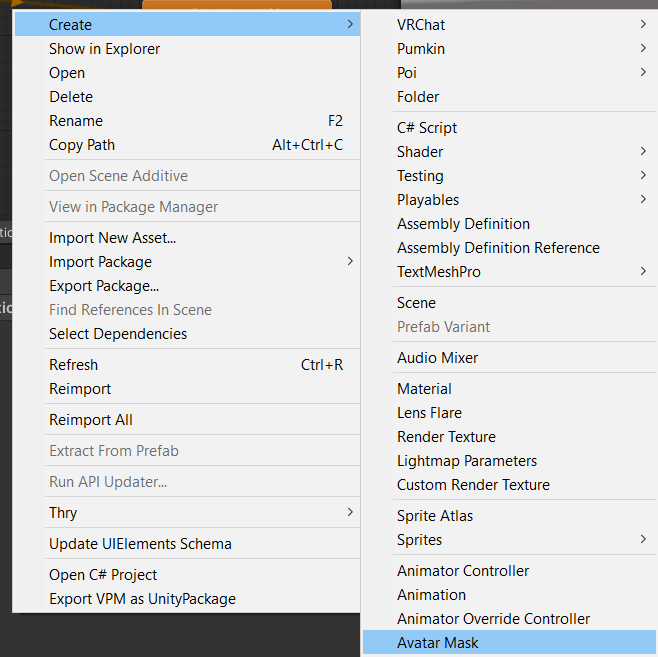Create a new Material
Screen dimensions: 658x657
(x=509, y=388)
